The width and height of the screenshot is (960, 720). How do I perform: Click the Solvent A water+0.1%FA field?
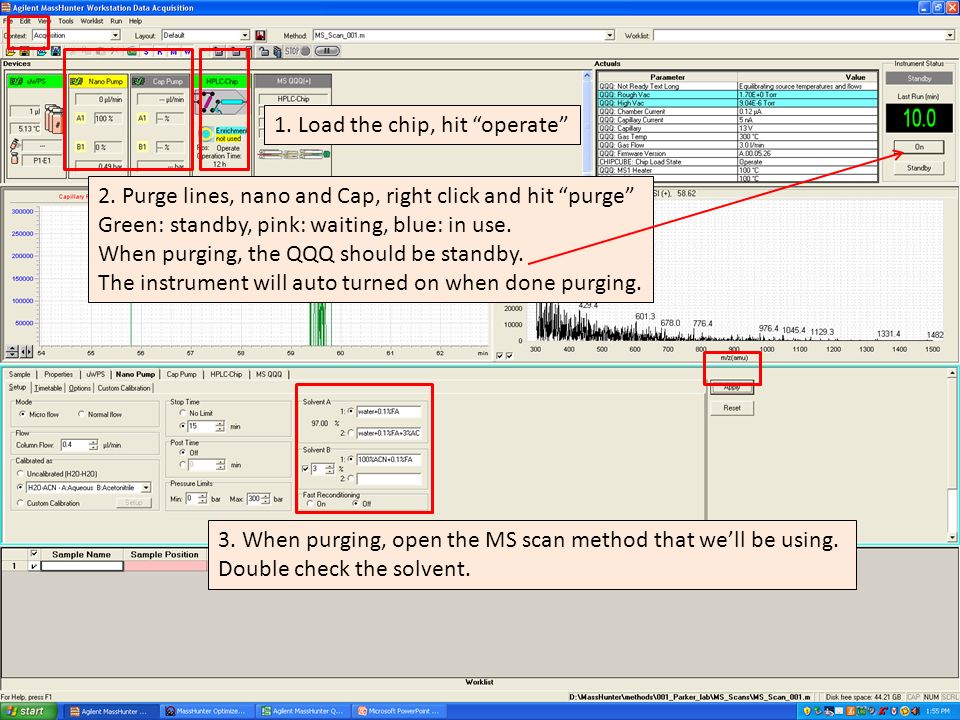[389, 411]
